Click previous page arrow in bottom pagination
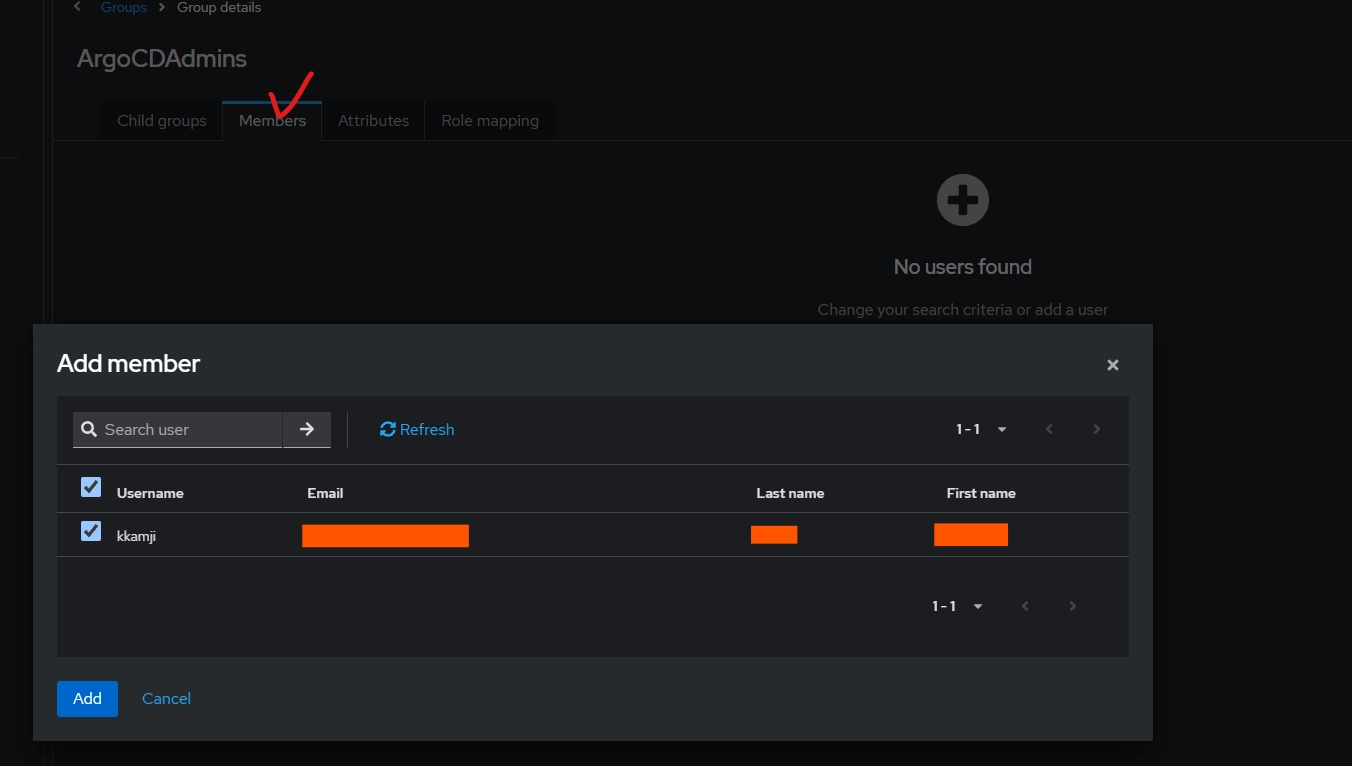The height and width of the screenshot is (766, 1352). click(1025, 606)
